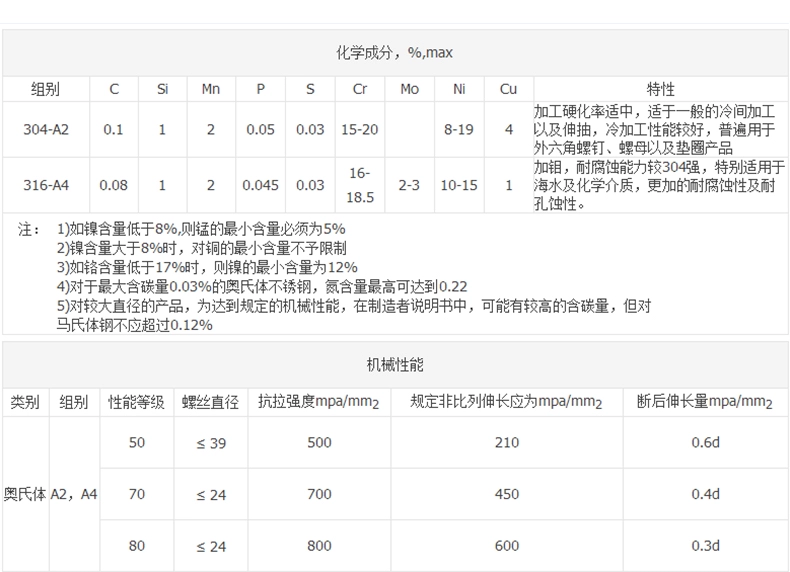
Task: Click the ≤ 39 screw diameter cell
Action: 211,443
